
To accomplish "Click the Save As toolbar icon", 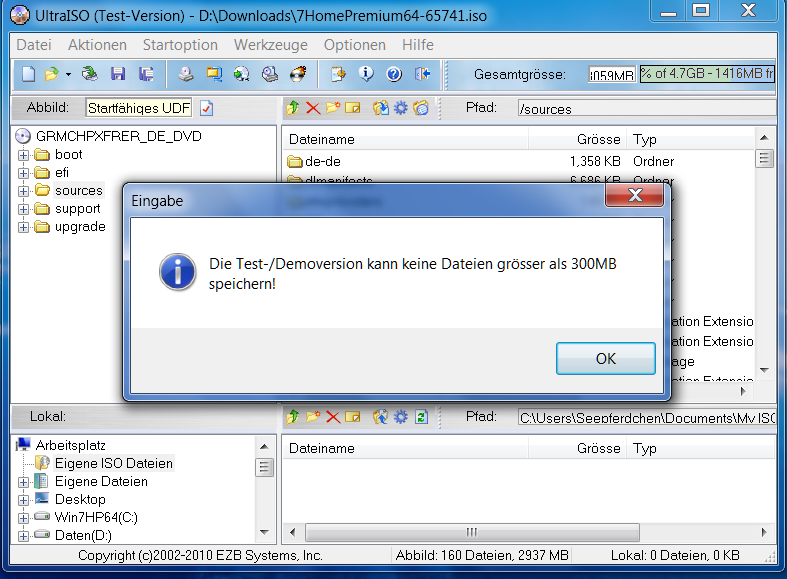I will tap(147, 74).
